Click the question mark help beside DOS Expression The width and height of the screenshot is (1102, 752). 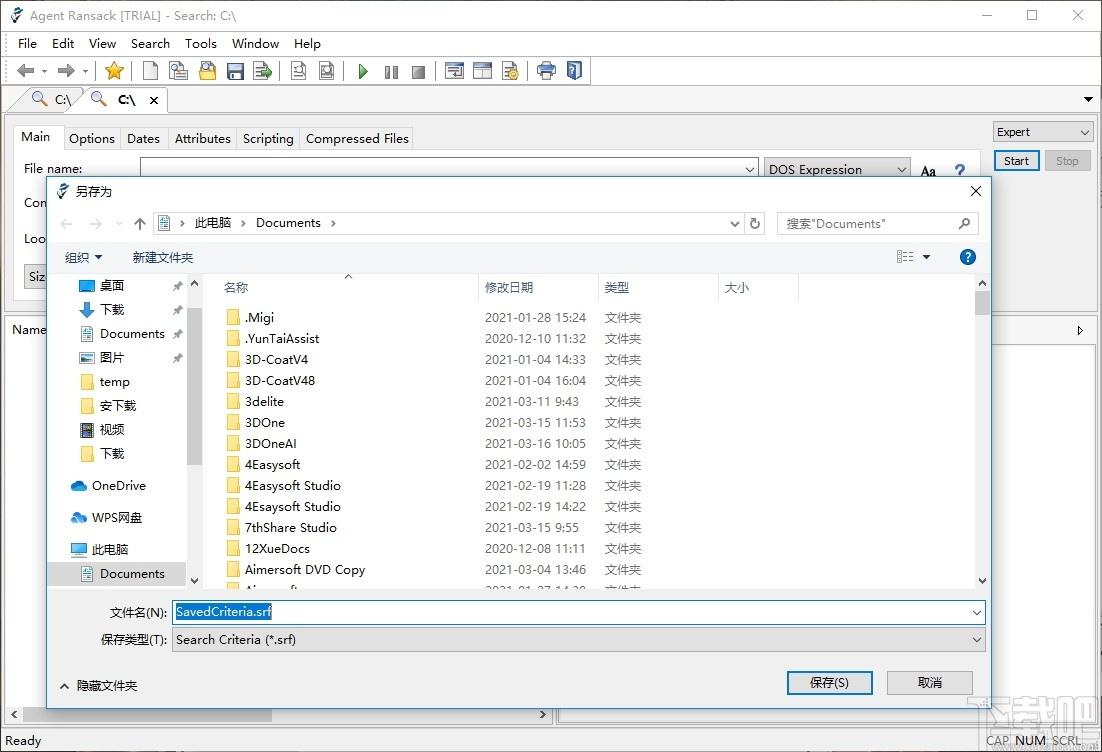(x=960, y=170)
